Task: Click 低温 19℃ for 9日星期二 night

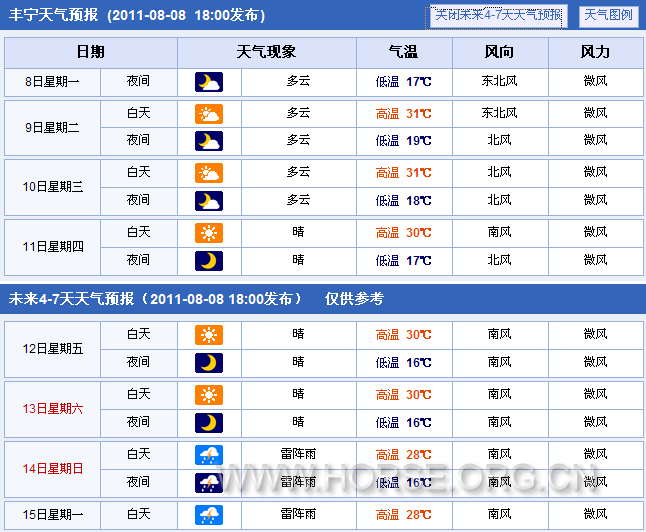Action: coord(403,141)
